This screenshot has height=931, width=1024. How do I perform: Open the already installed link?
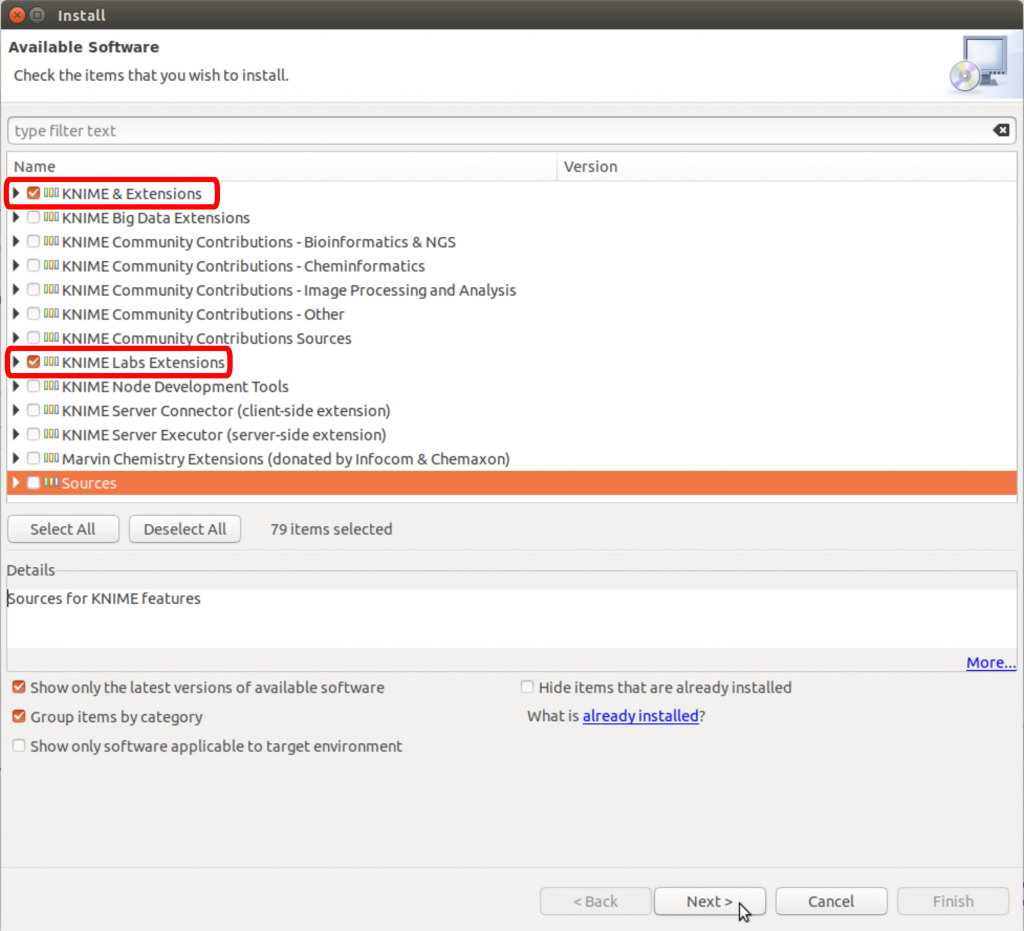640,716
